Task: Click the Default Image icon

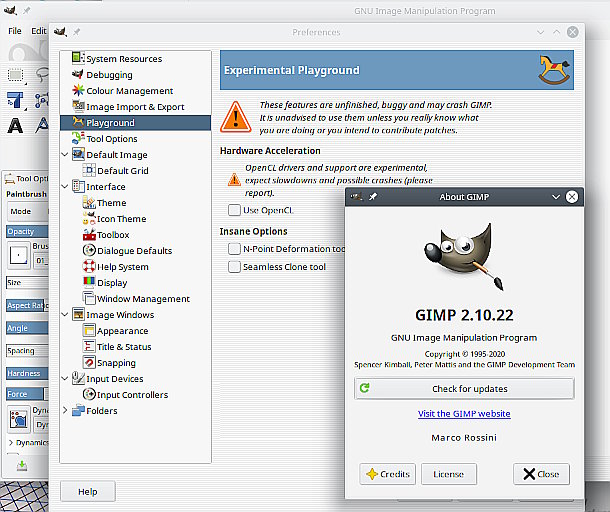Action: (x=78, y=154)
